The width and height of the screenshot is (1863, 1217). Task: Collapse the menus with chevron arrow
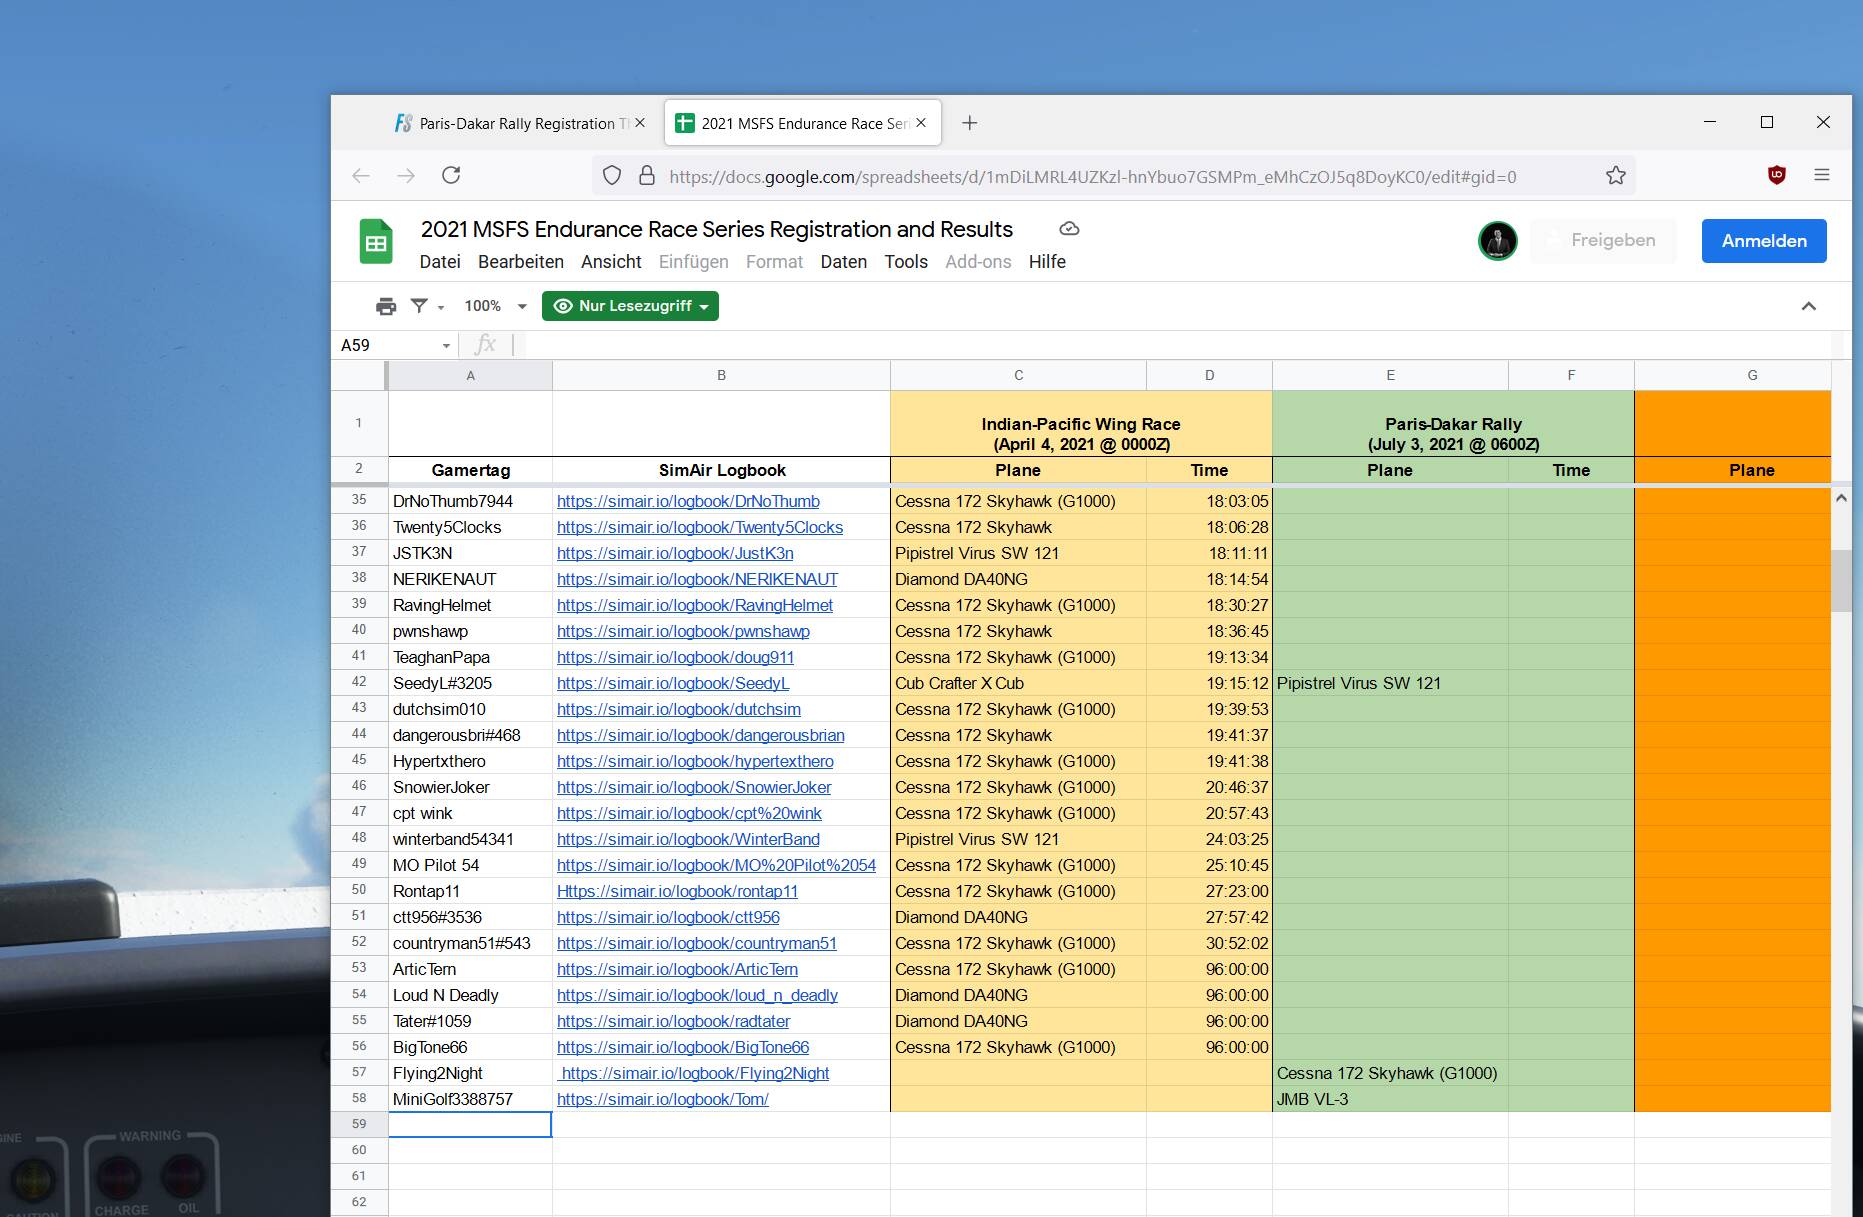1808,306
